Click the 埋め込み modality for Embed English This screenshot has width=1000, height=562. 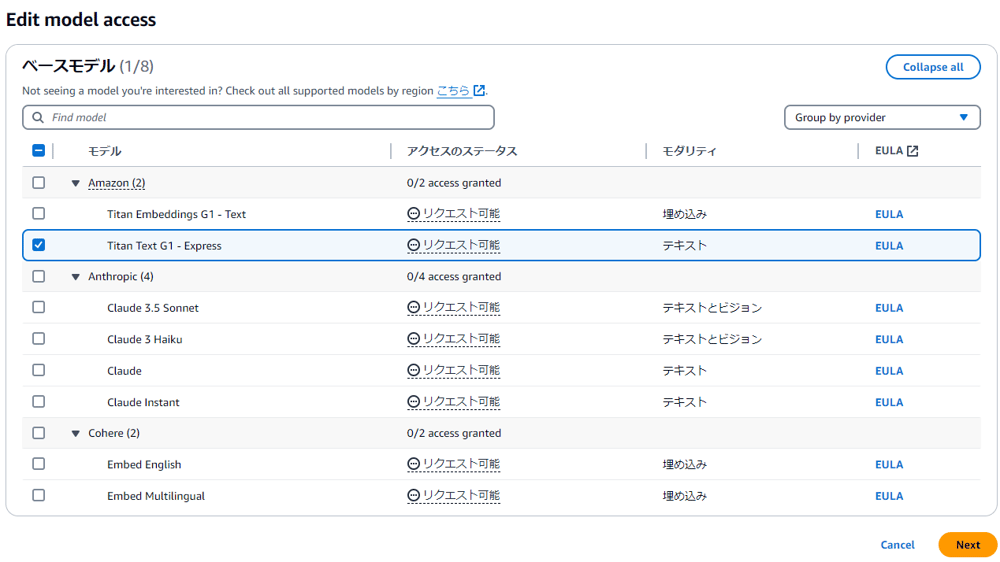coord(684,464)
